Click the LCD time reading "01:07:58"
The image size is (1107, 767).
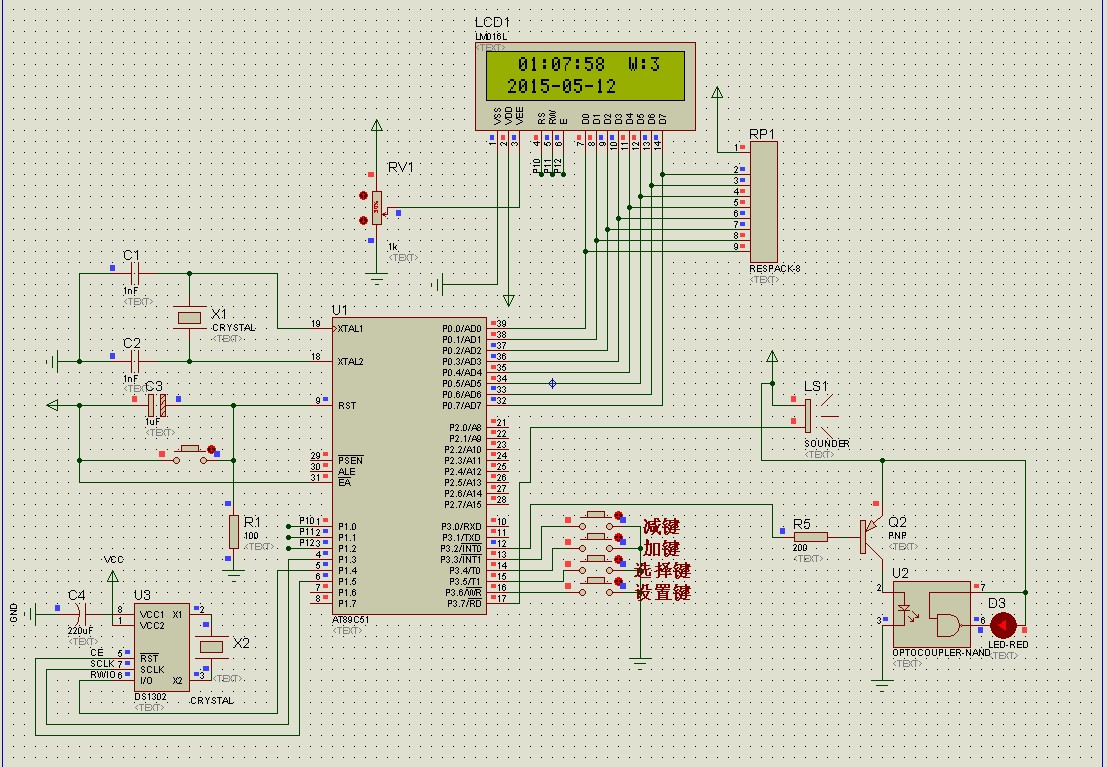561,64
